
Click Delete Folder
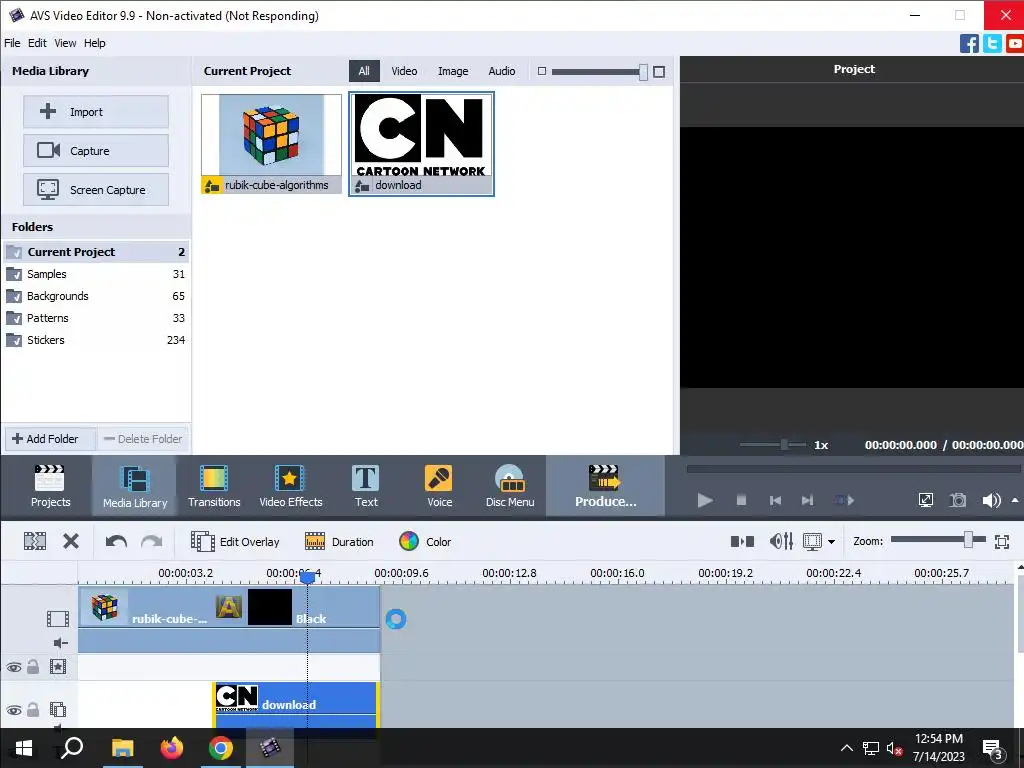click(143, 439)
